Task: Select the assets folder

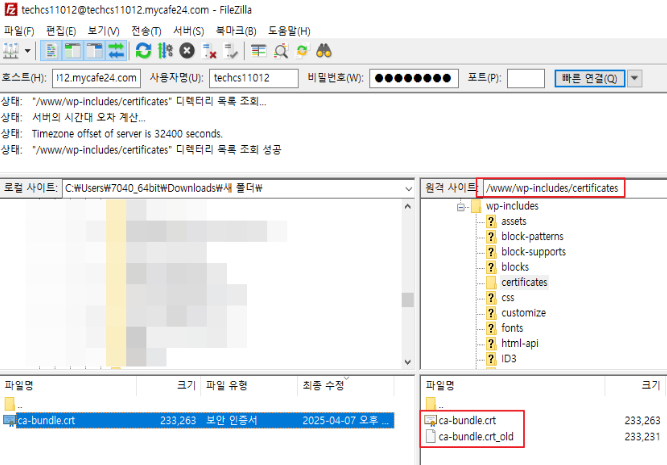Action: 513,222
